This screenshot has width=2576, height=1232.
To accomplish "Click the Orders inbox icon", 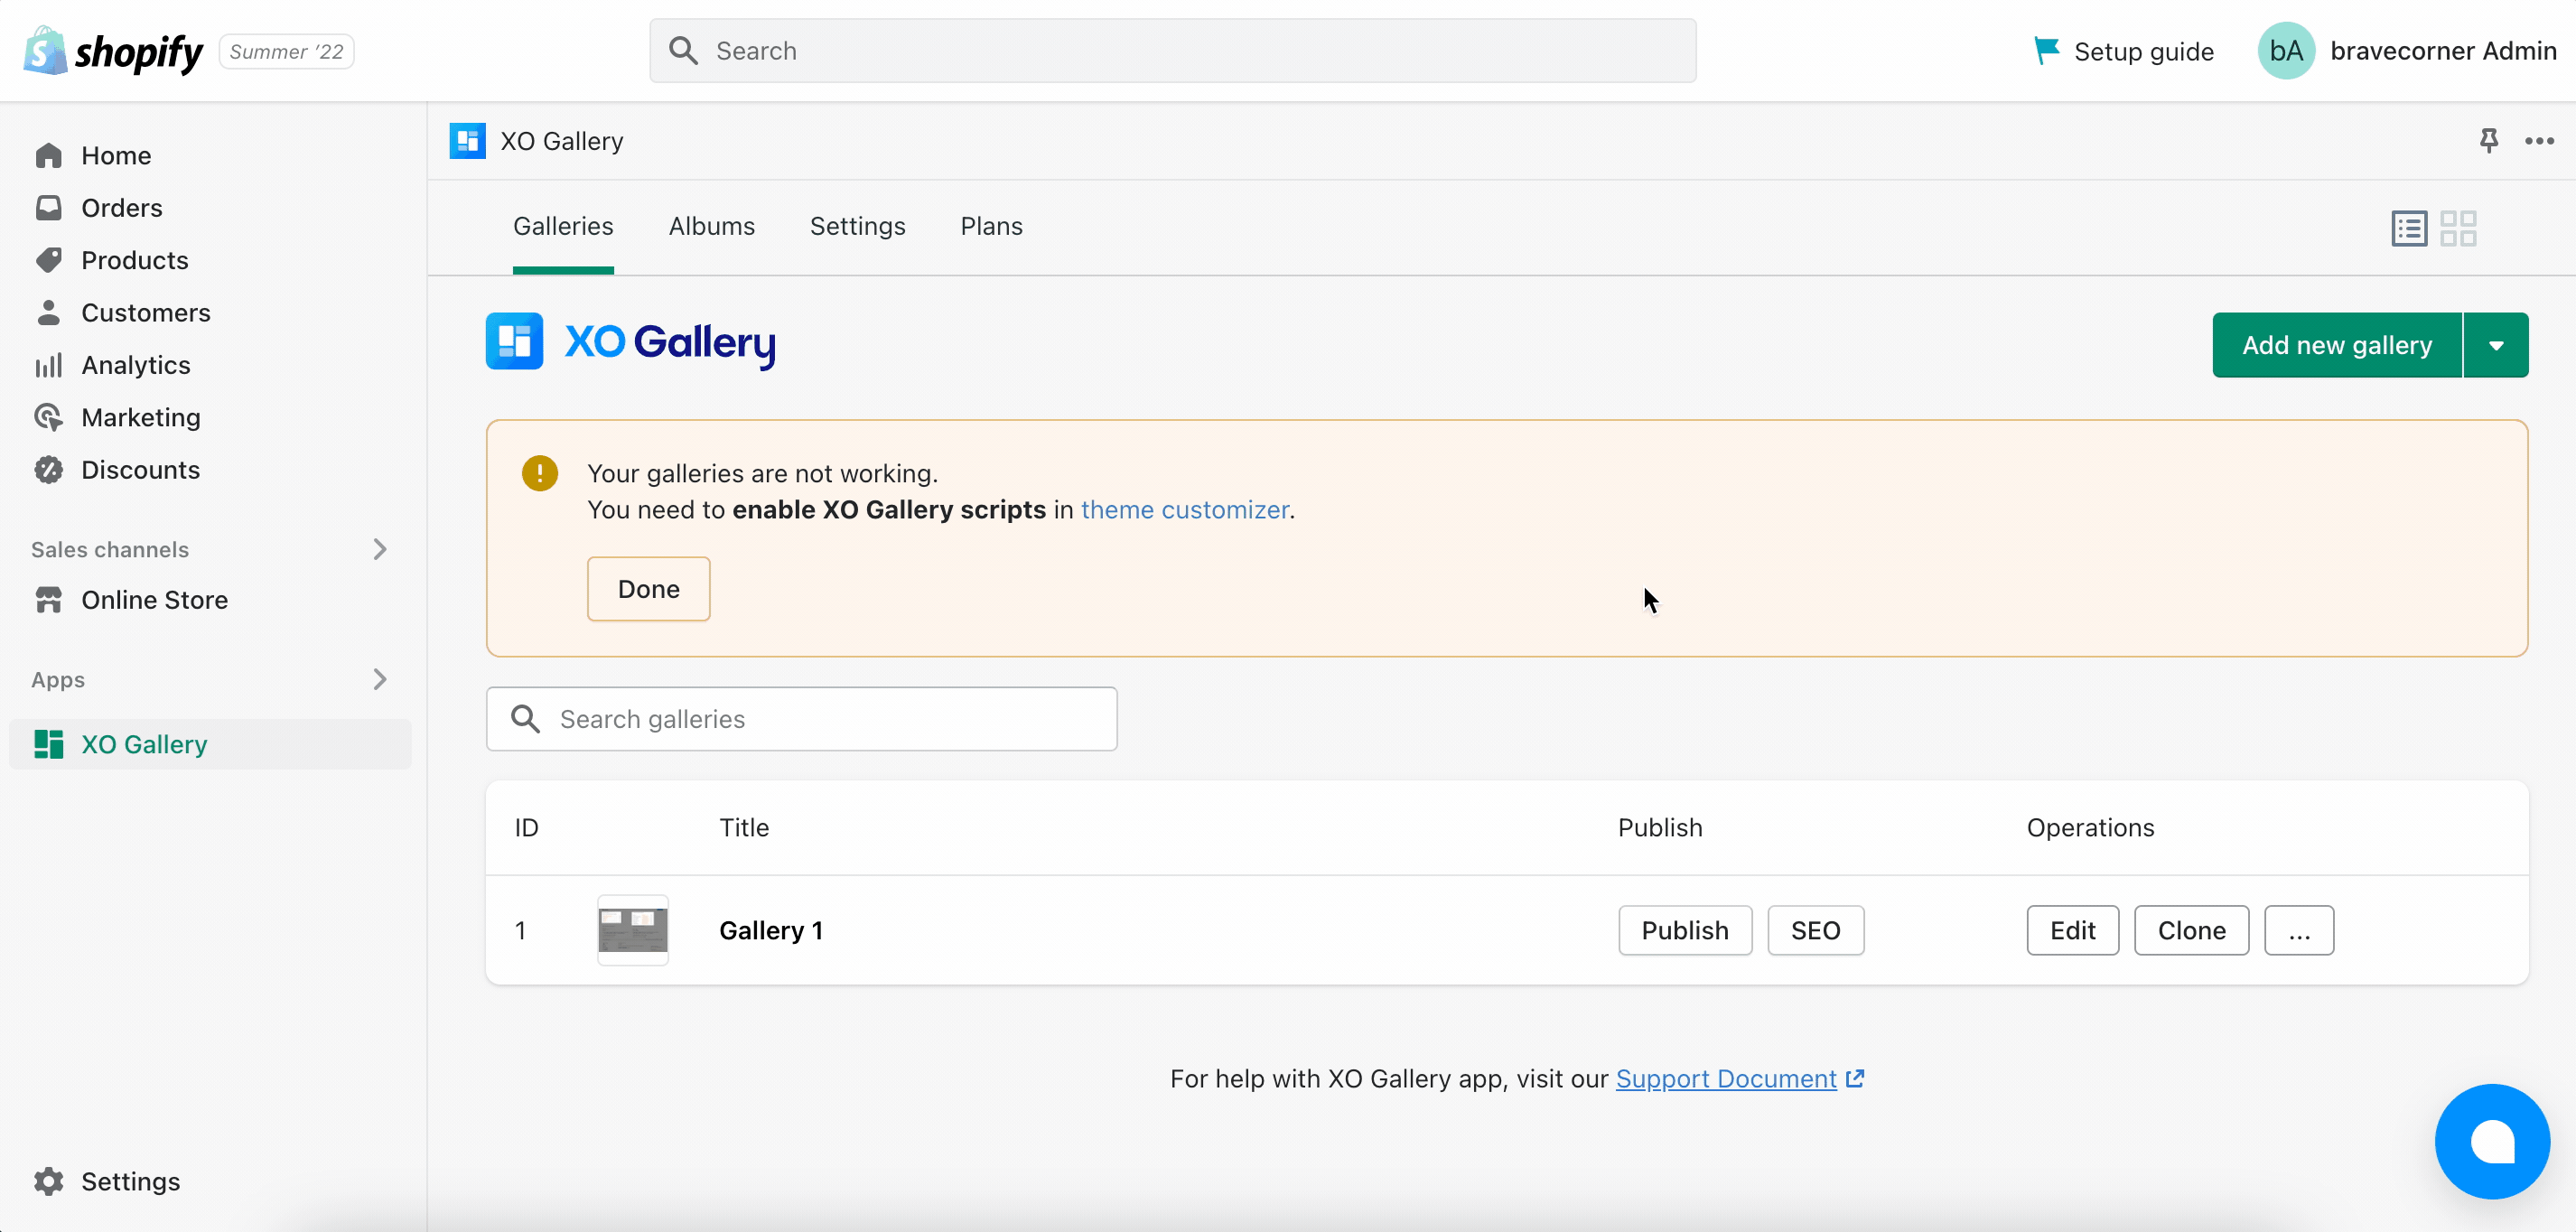I will tap(48, 208).
